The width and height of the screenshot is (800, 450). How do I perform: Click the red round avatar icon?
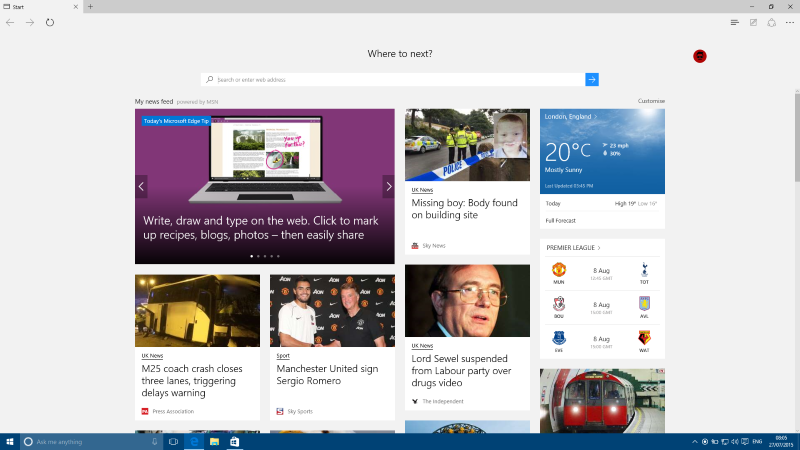coord(699,56)
